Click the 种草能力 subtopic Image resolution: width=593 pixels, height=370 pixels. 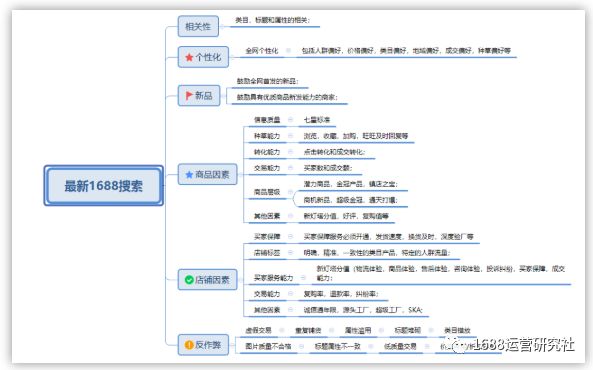coord(267,136)
